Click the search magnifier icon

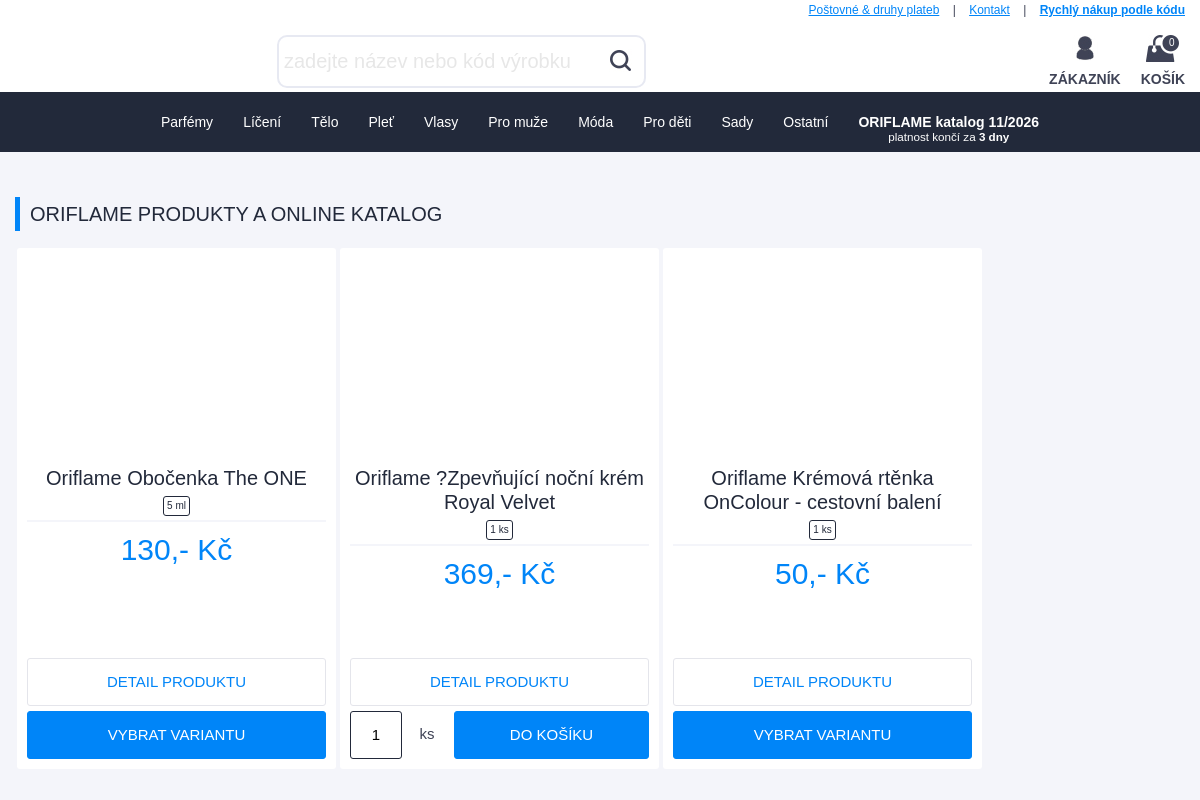[x=620, y=61]
